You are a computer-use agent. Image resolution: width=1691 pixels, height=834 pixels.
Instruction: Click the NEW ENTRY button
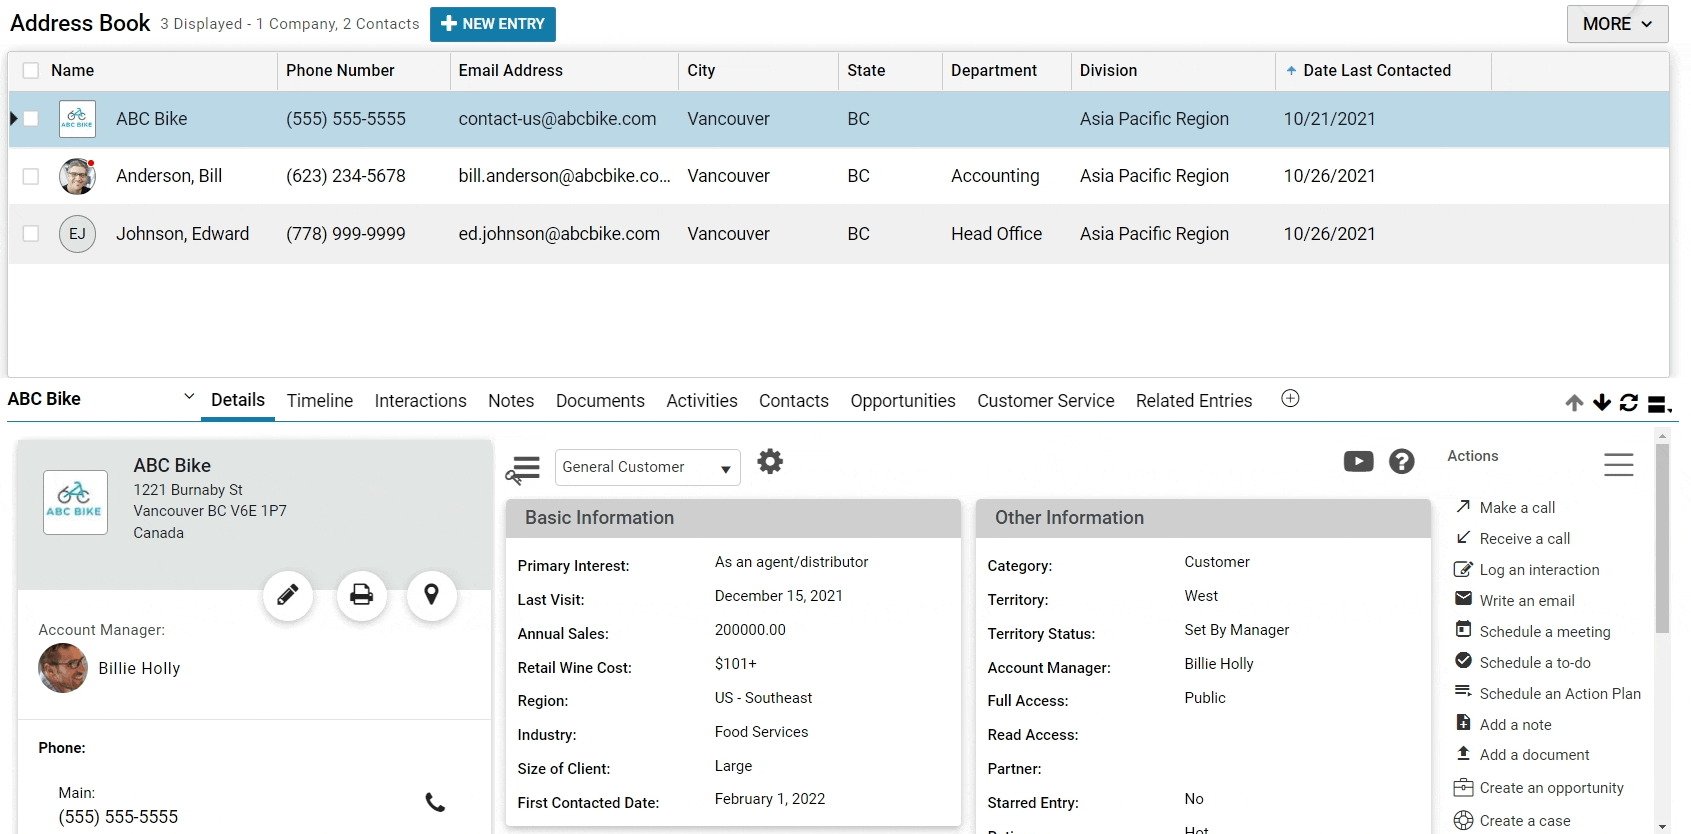(x=493, y=24)
